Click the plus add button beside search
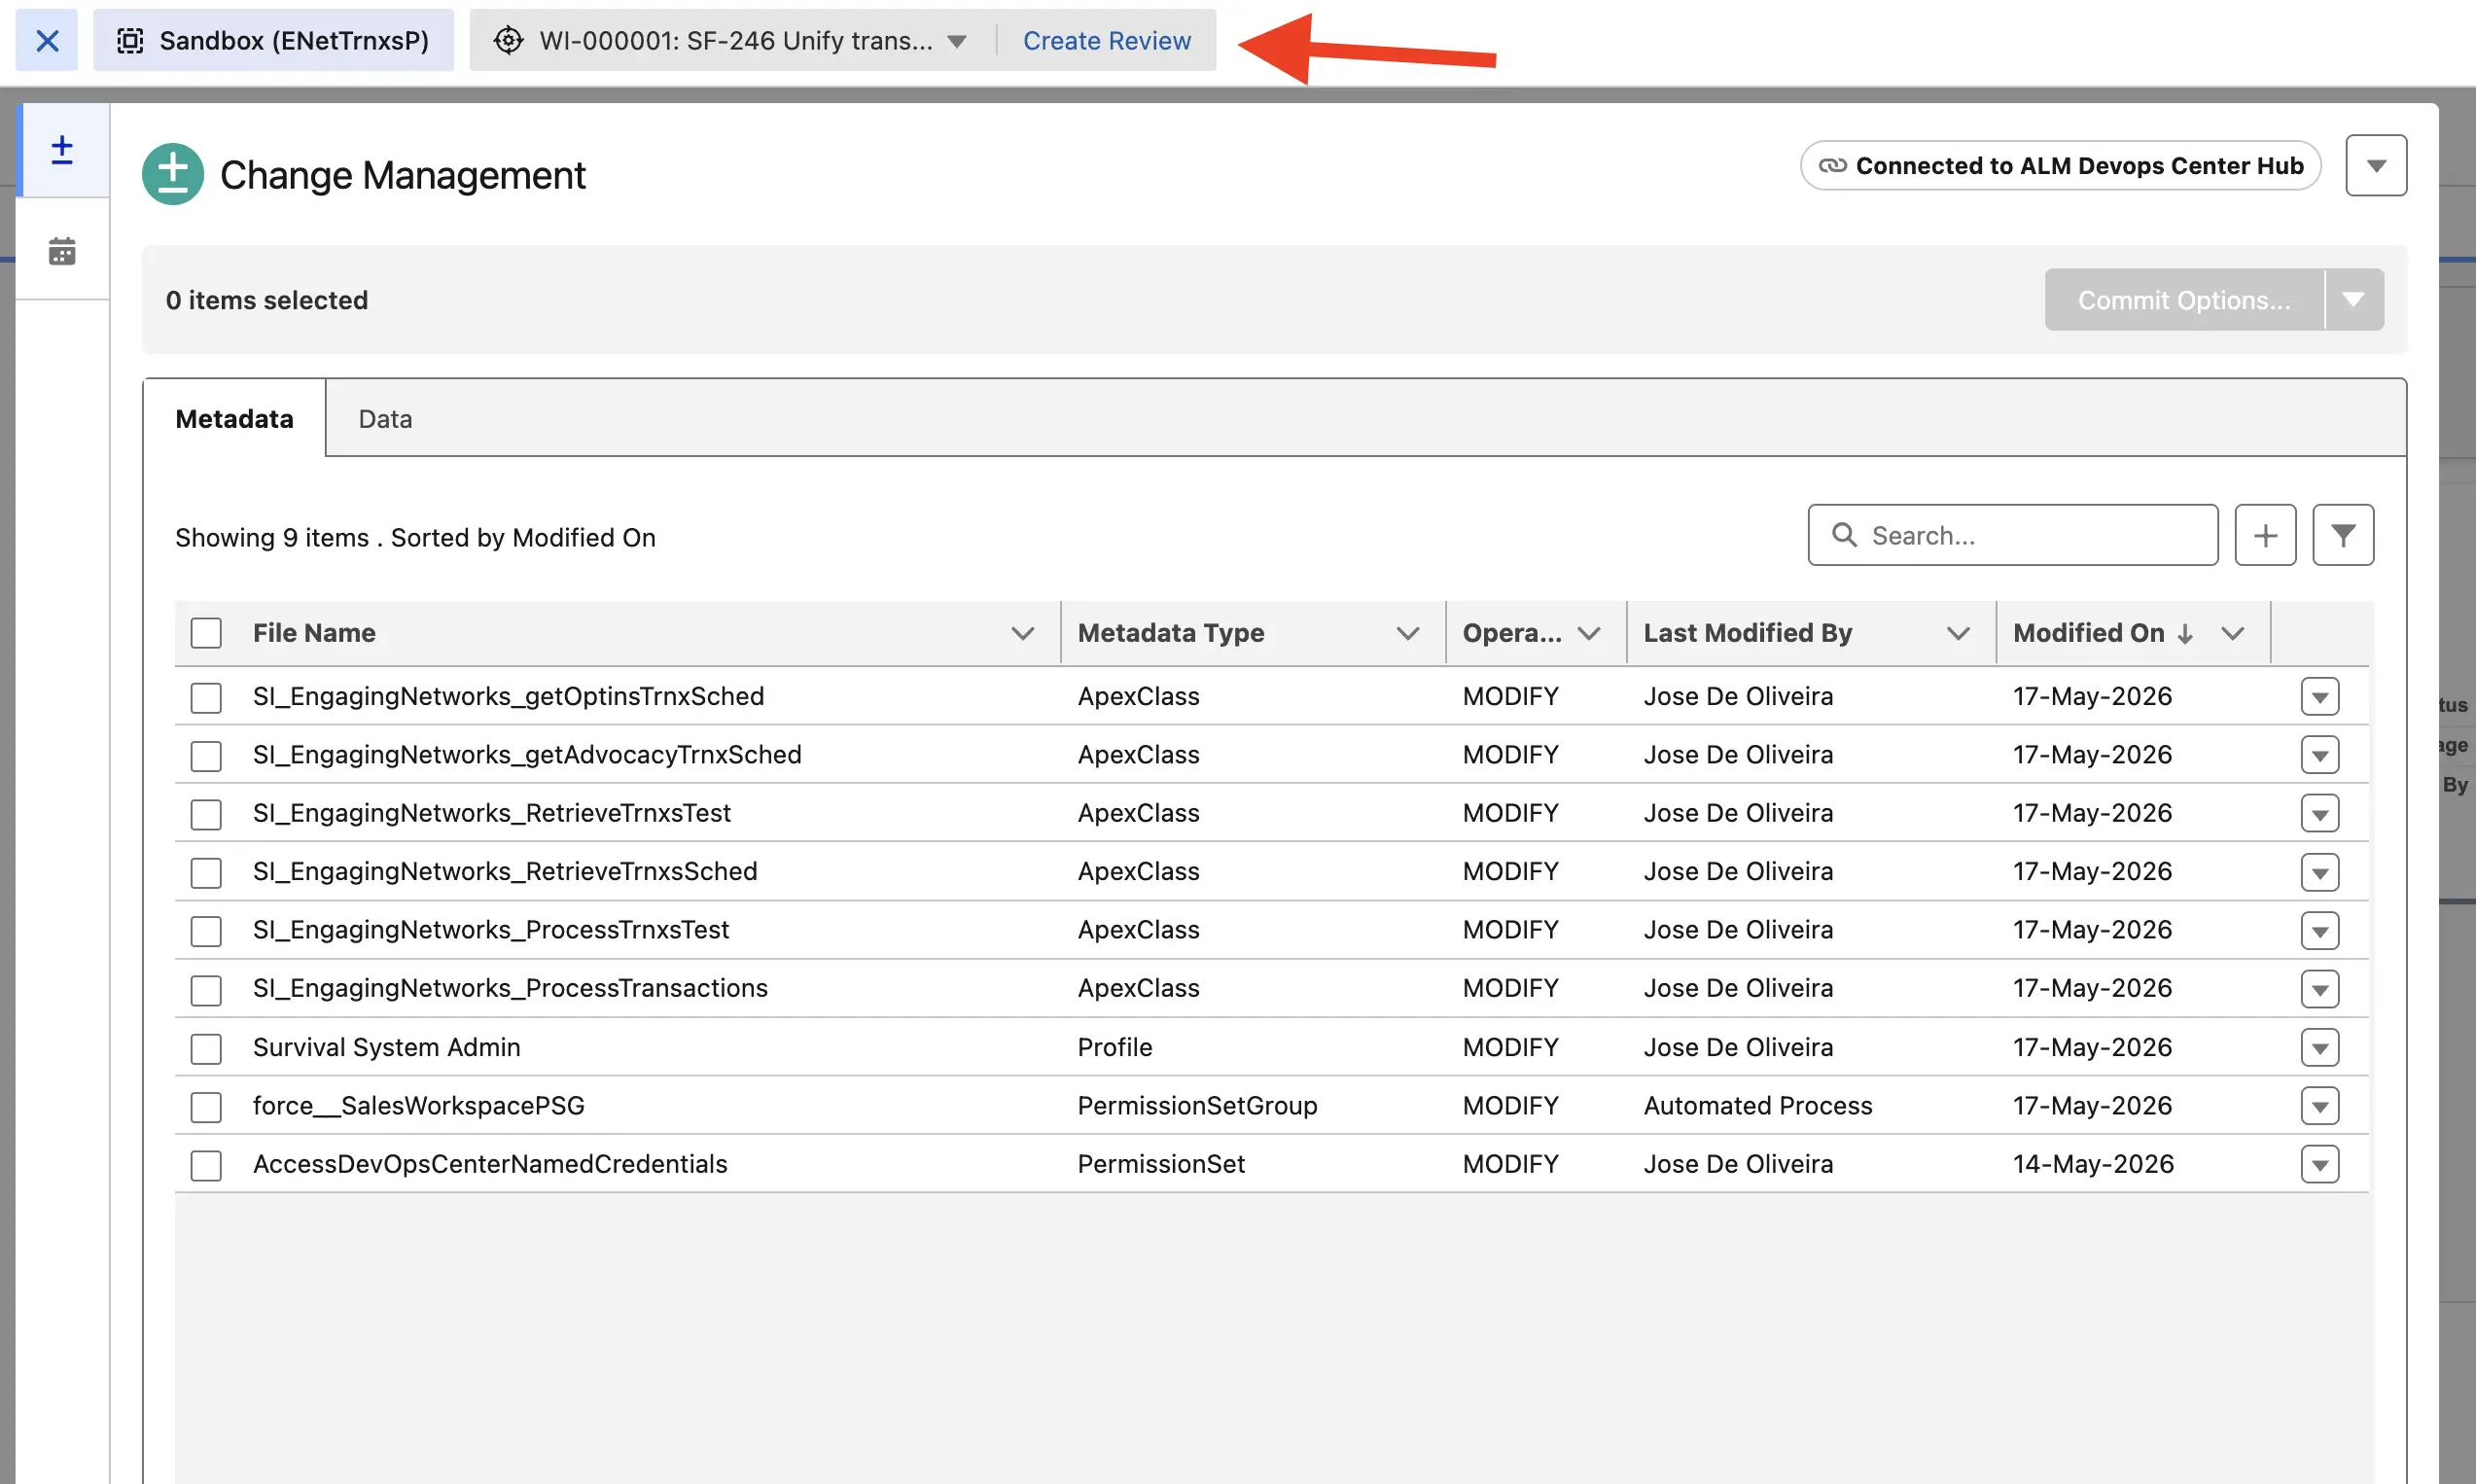The image size is (2476, 1484). pos(2265,535)
